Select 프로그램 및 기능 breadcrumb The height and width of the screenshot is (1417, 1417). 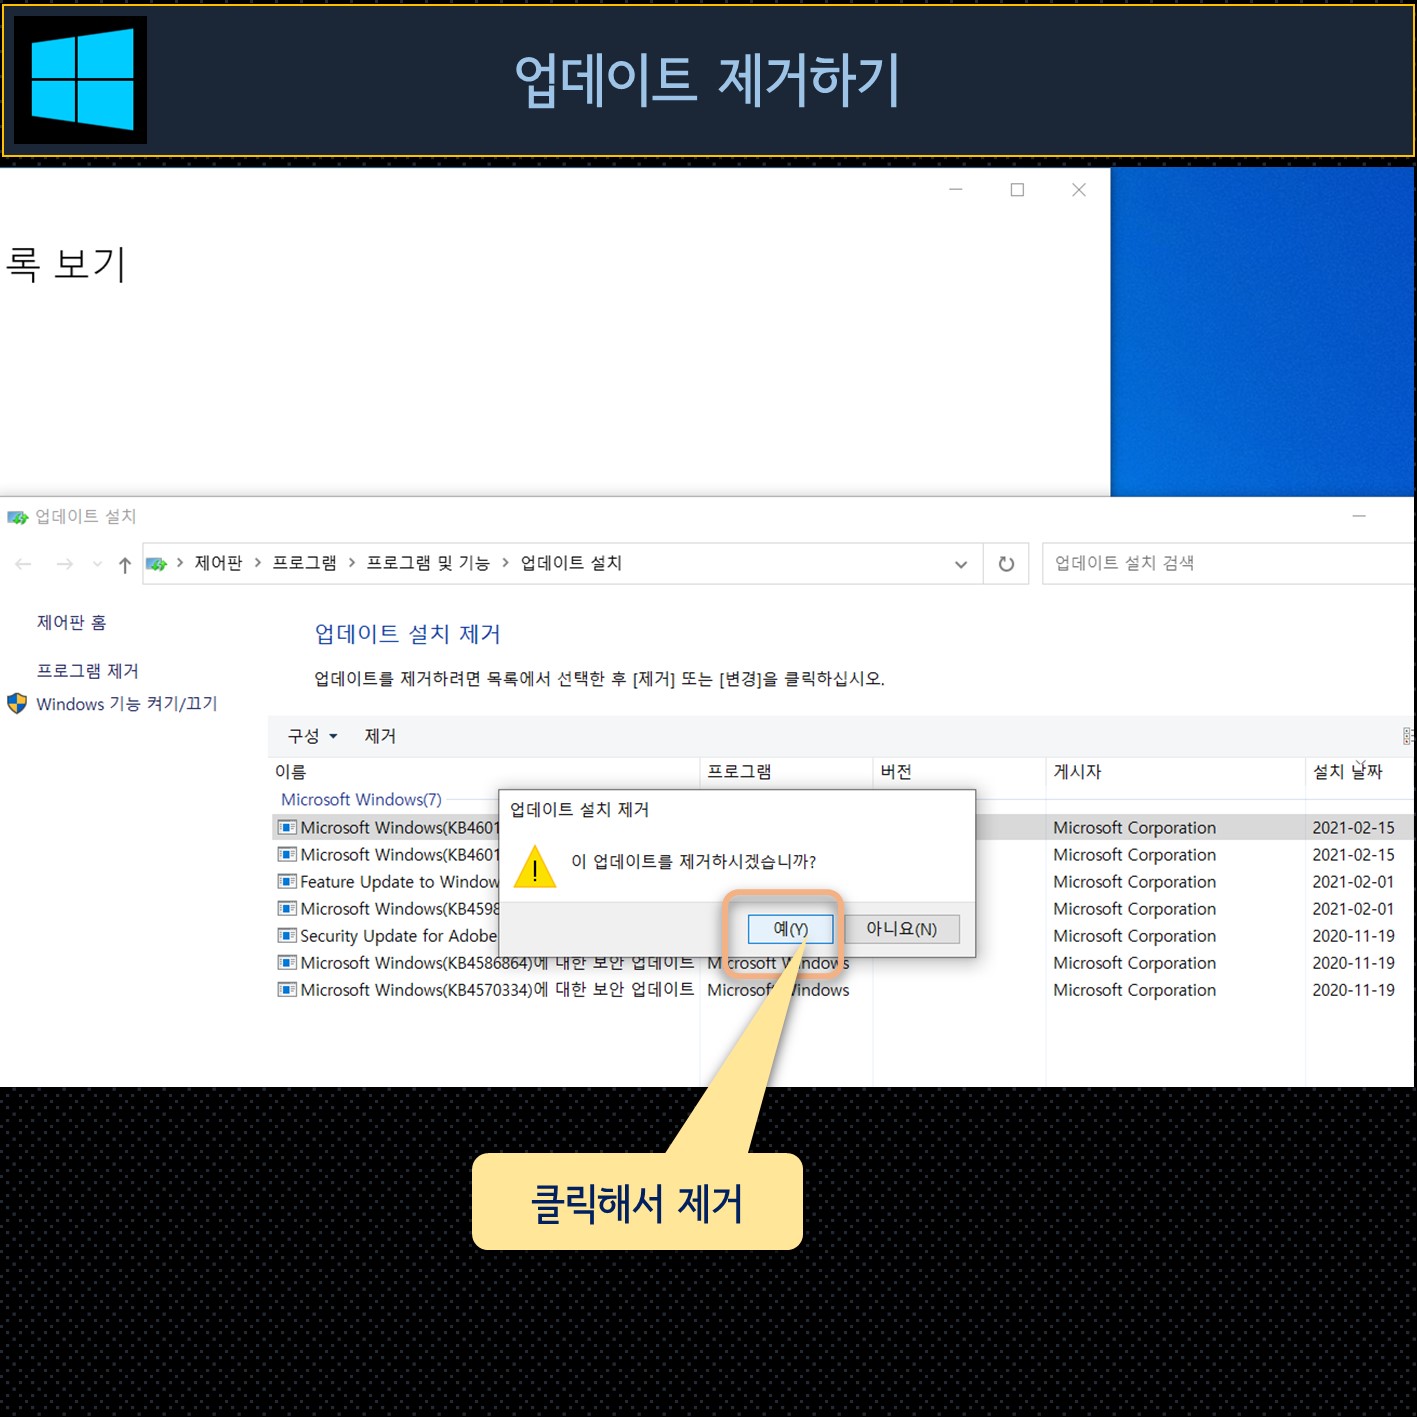click(428, 563)
